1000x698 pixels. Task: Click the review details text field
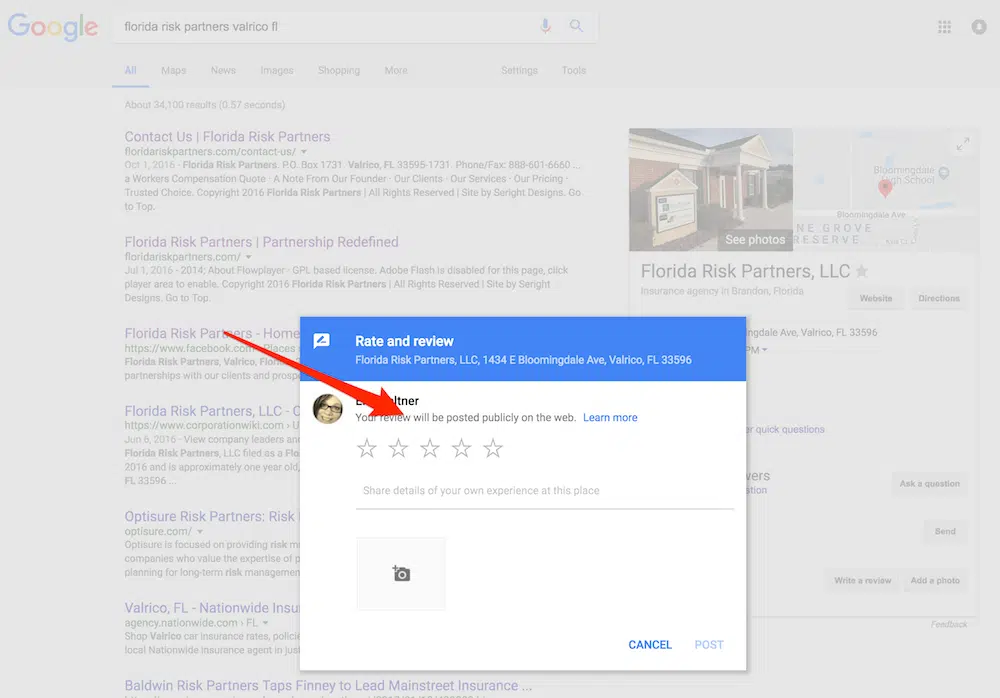(545, 491)
